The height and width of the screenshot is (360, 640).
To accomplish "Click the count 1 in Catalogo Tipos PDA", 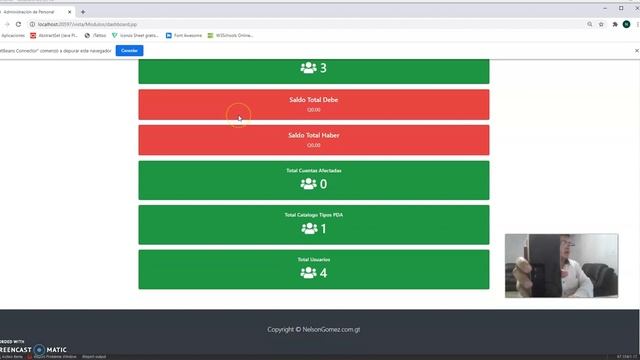I will 324,229.
